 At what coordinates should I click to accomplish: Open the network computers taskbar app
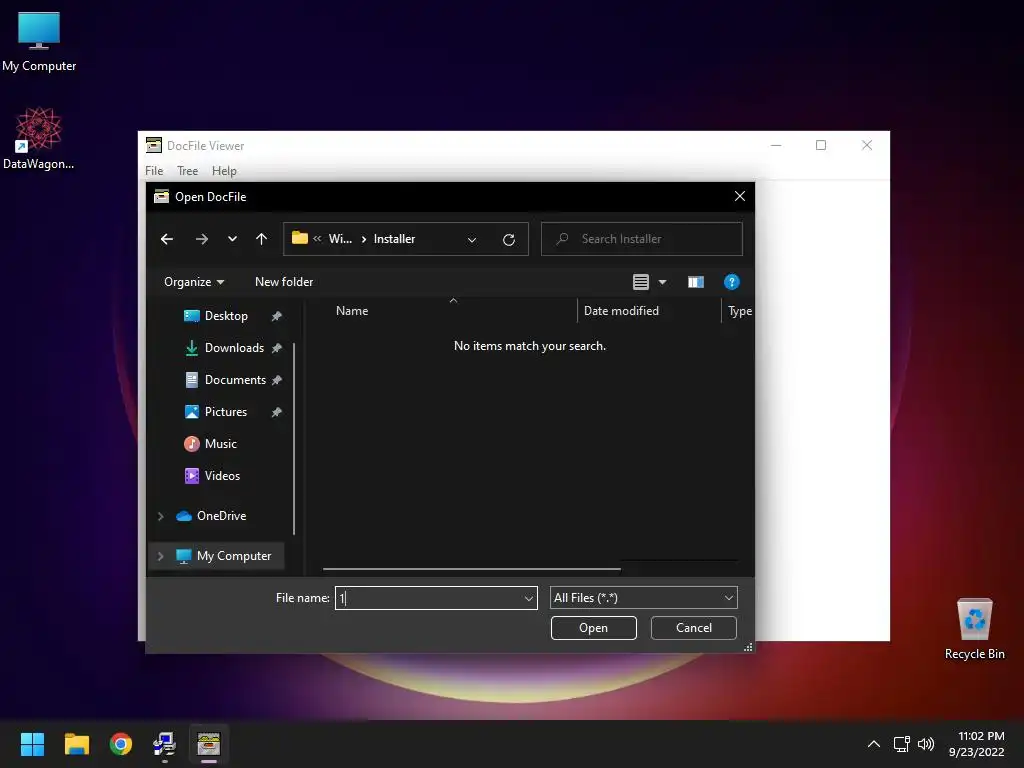point(165,744)
